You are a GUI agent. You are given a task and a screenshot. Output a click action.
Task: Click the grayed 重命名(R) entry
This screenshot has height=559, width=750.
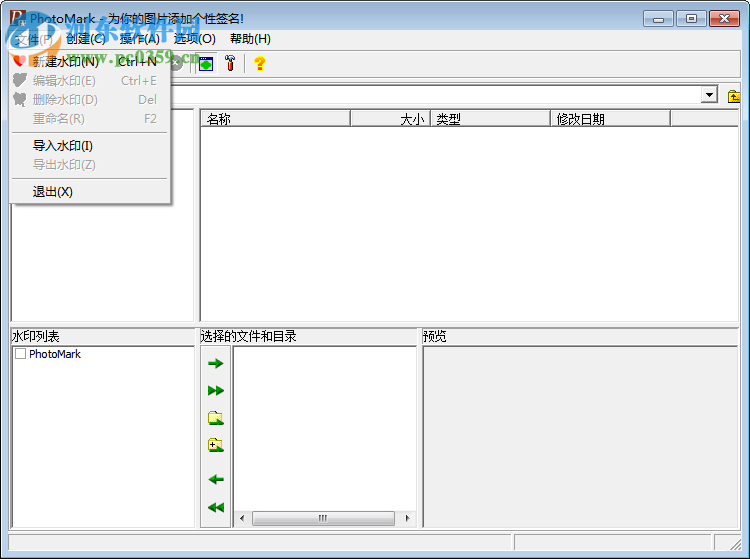90,119
